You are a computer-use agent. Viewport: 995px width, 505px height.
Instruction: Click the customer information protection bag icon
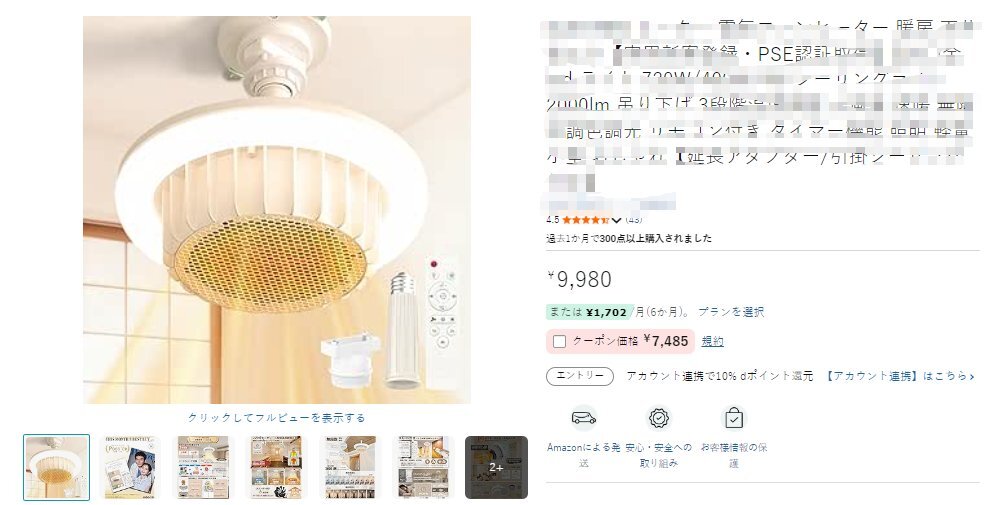734,418
